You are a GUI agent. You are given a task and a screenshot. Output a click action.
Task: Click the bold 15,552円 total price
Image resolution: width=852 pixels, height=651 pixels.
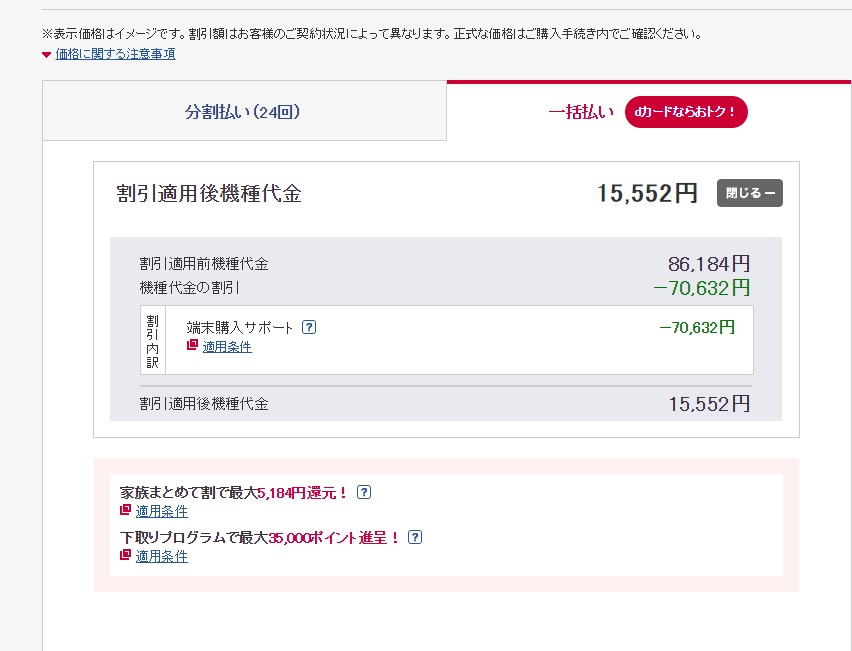coord(647,194)
